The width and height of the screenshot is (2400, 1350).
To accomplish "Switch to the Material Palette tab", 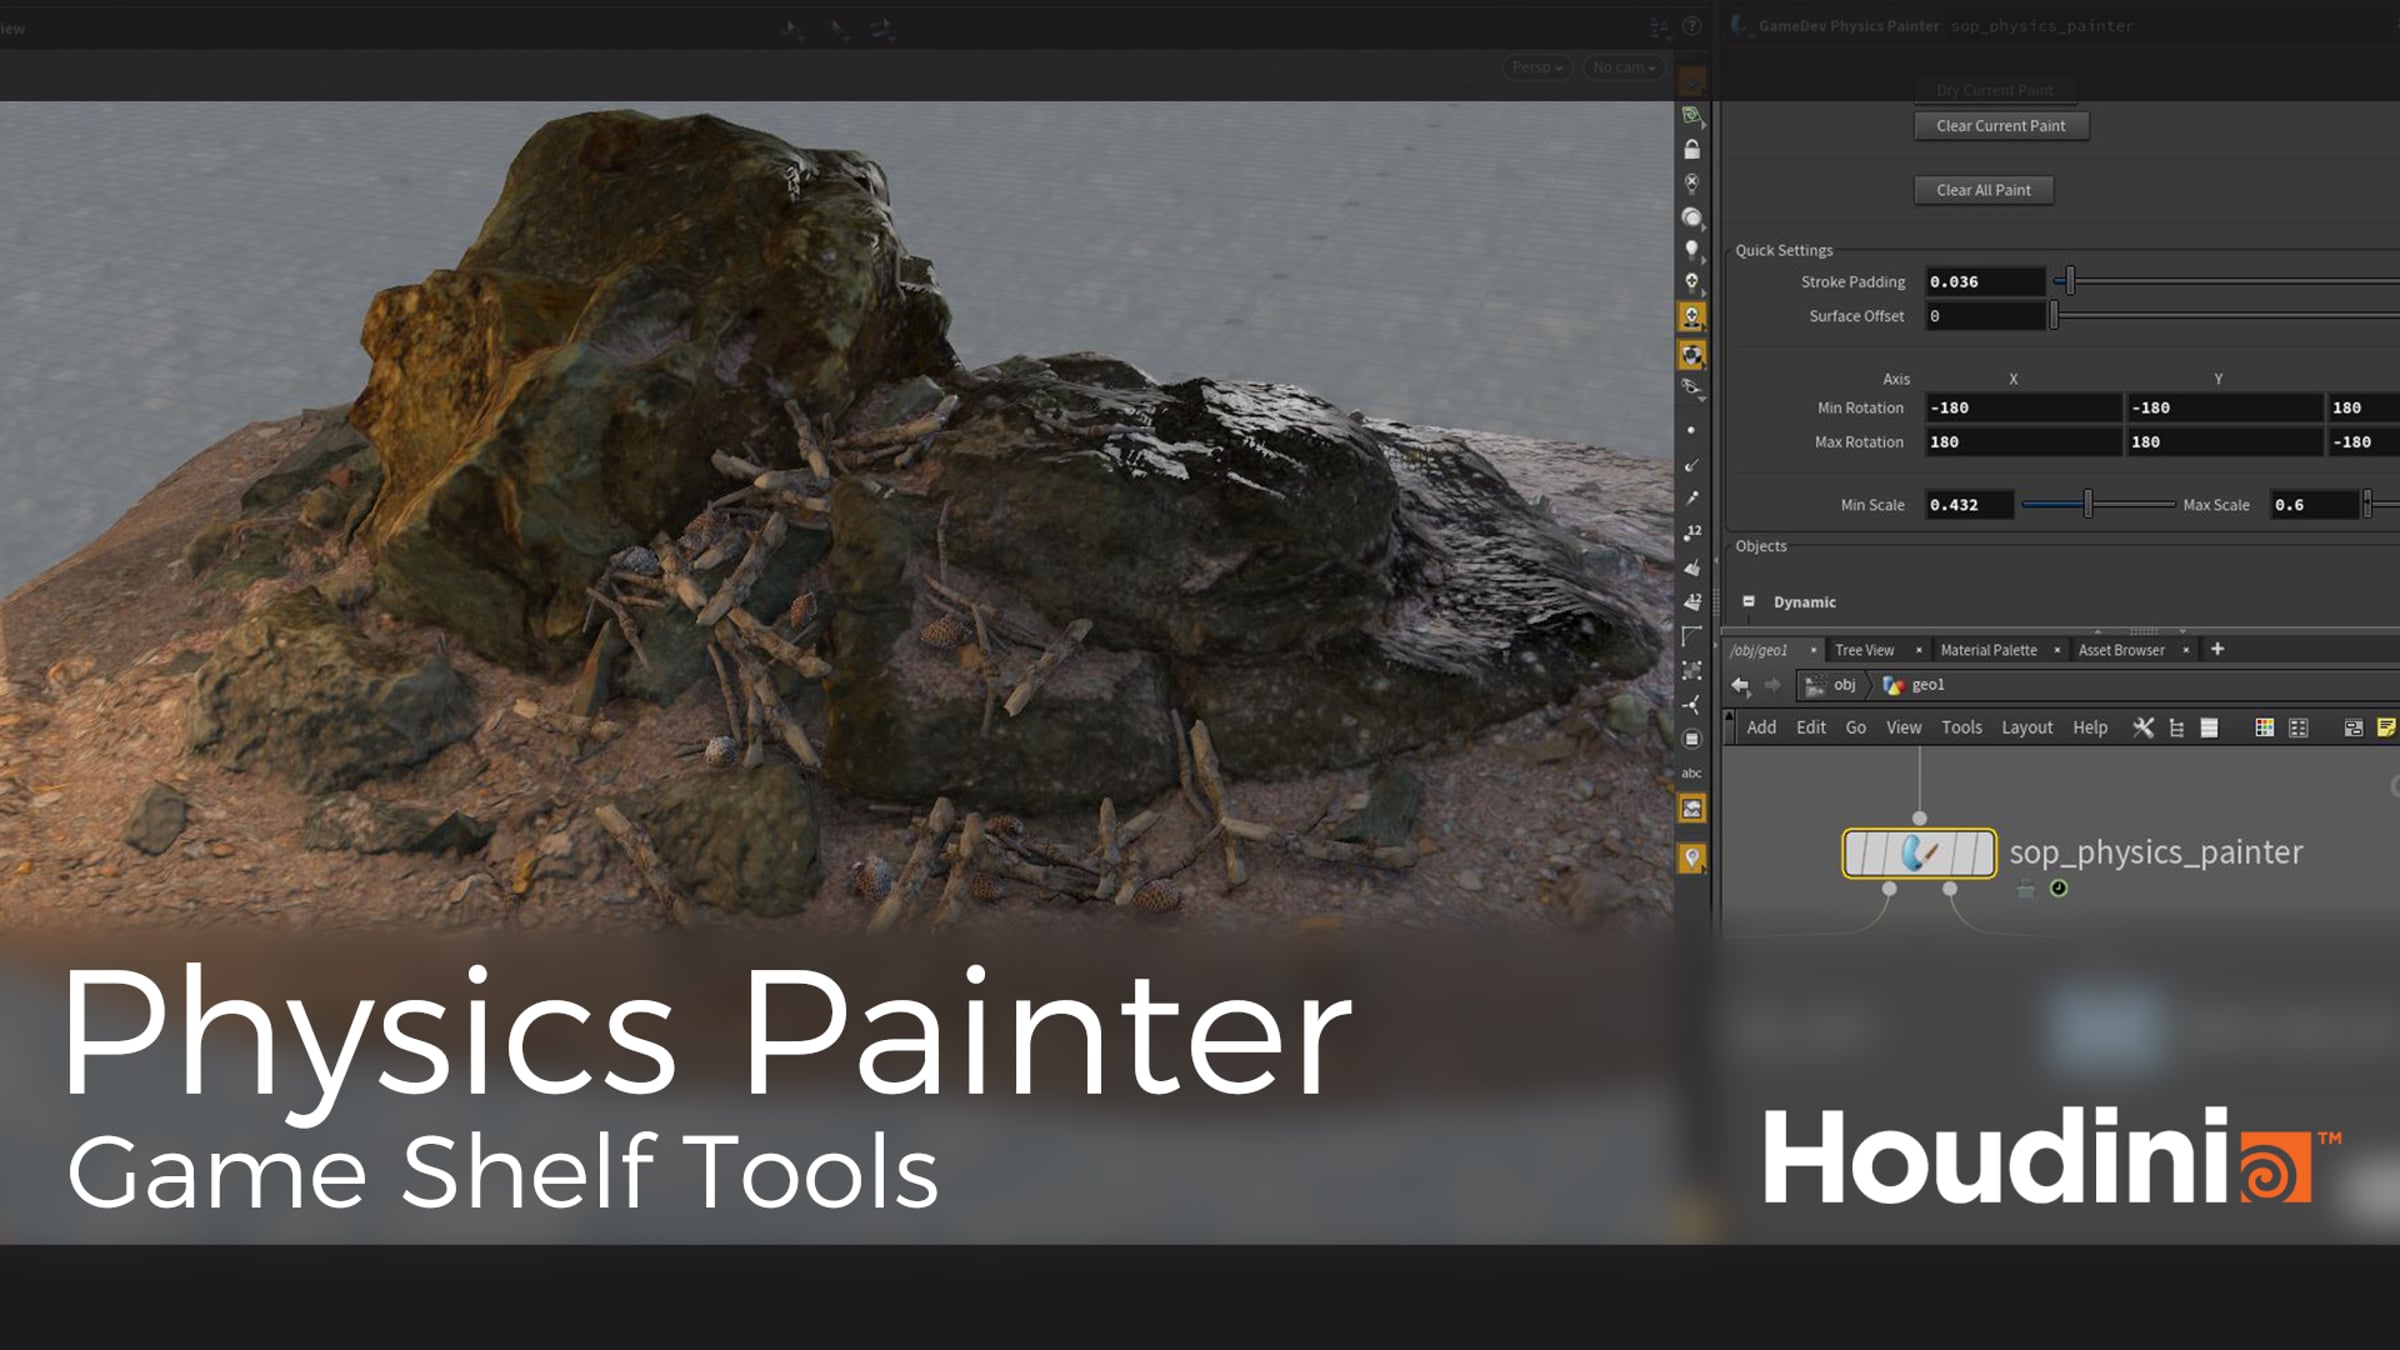I will (x=1988, y=650).
